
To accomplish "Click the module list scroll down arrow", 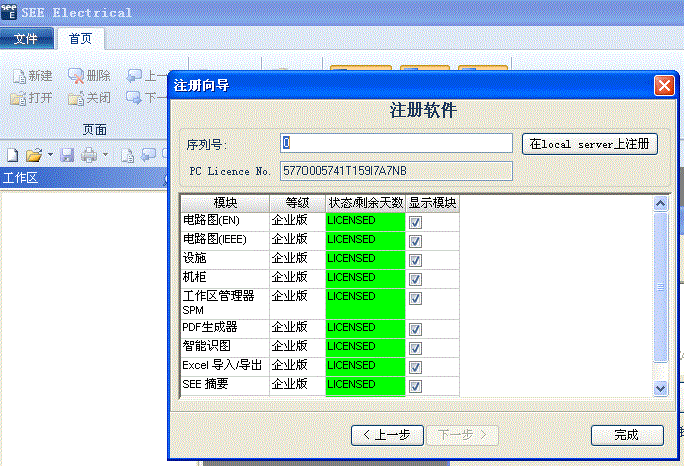I will (660, 388).
